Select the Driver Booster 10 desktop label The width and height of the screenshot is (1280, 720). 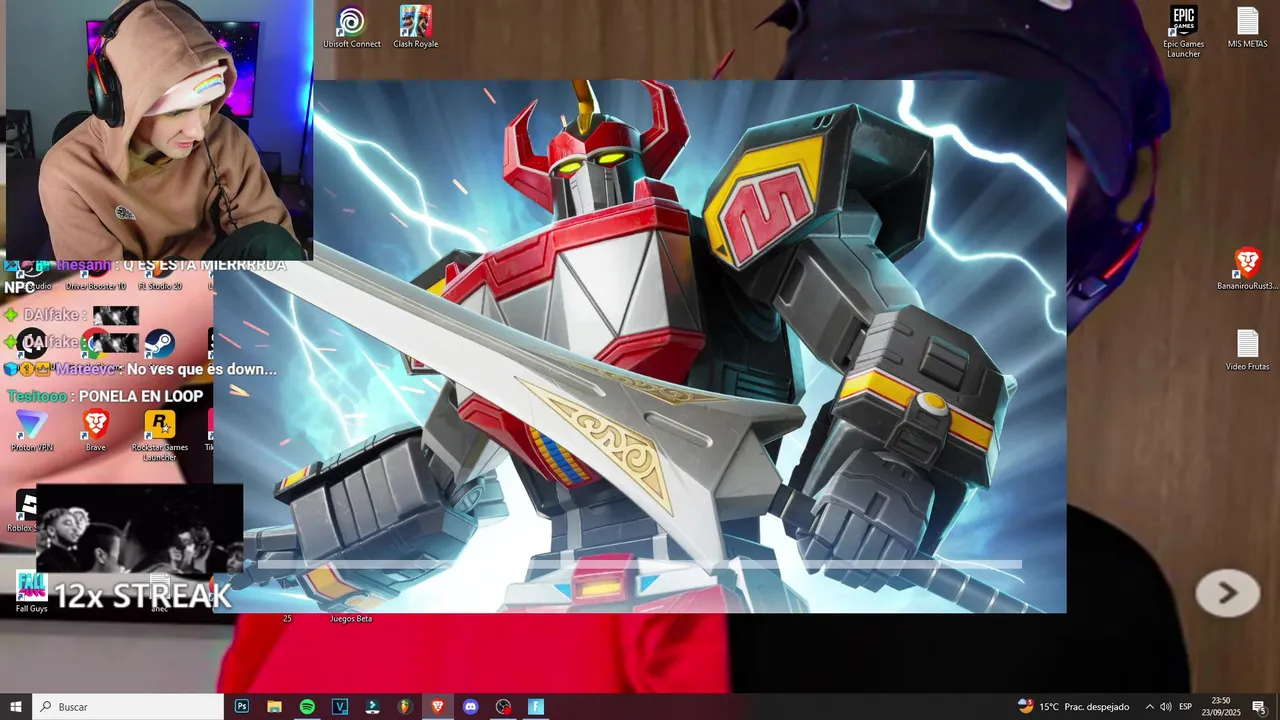click(96, 286)
